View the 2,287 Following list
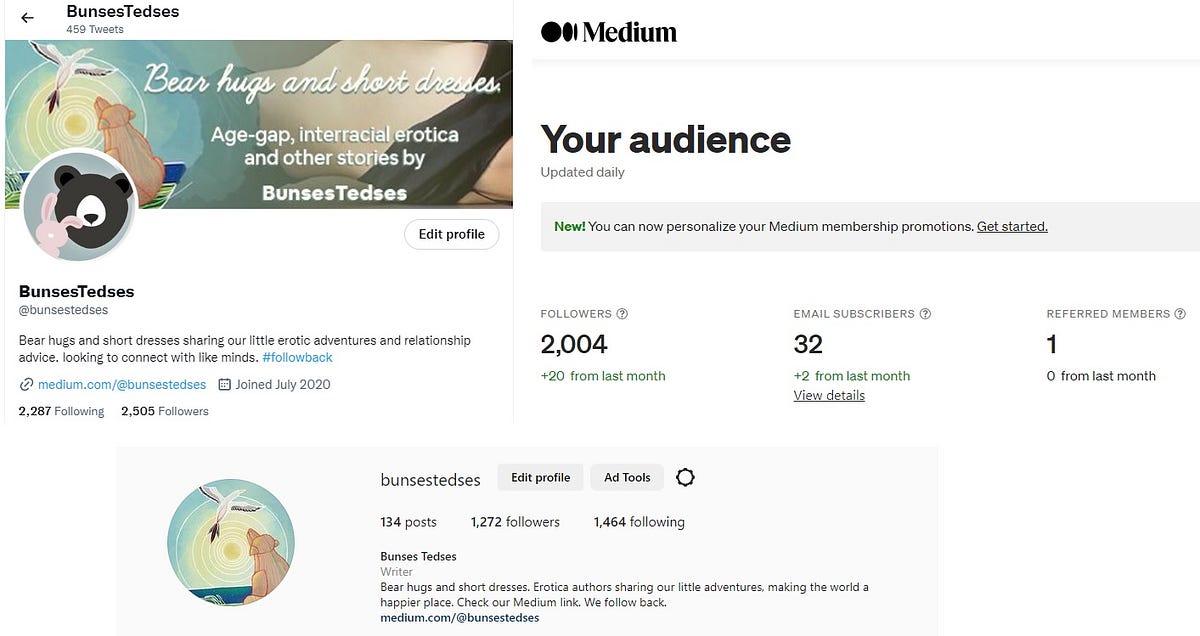Screen dimensions: 1200x636 click(60, 410)
